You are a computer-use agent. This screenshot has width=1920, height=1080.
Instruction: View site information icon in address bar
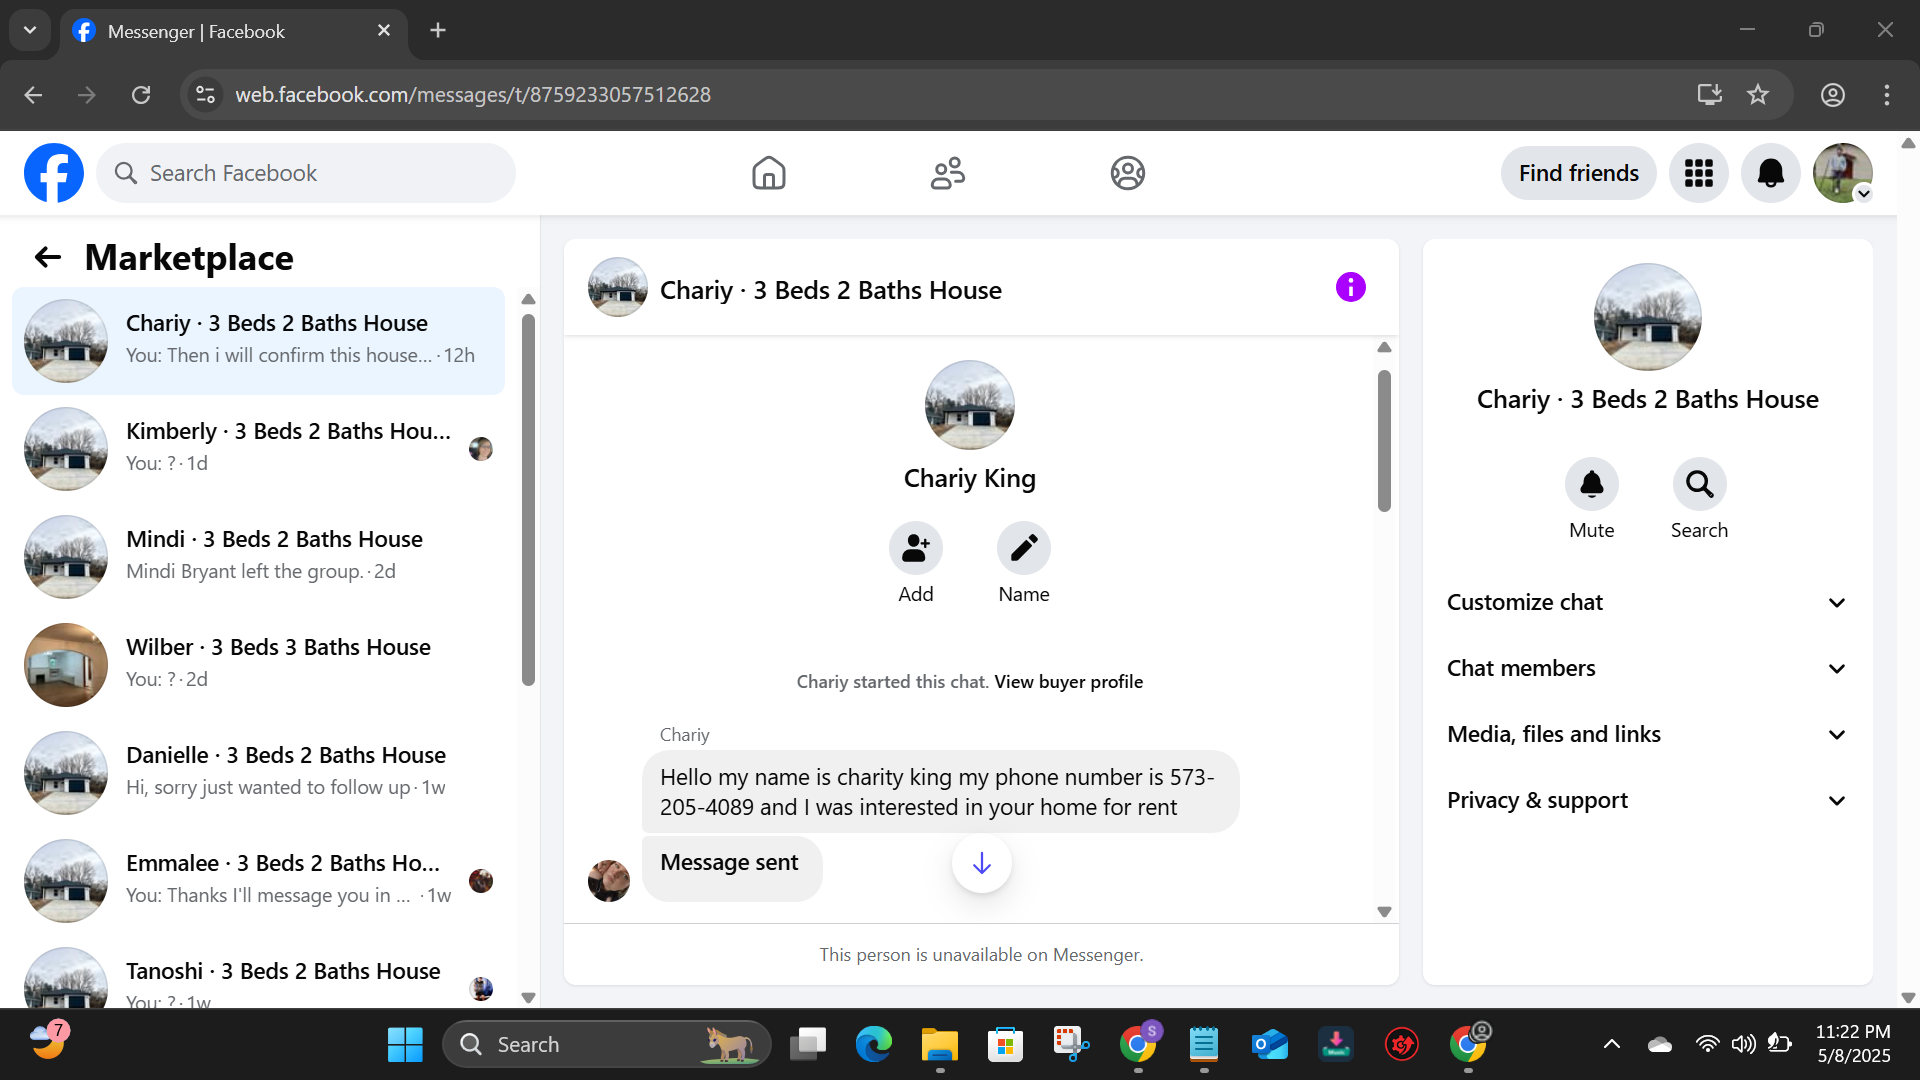tap(206, 95)
